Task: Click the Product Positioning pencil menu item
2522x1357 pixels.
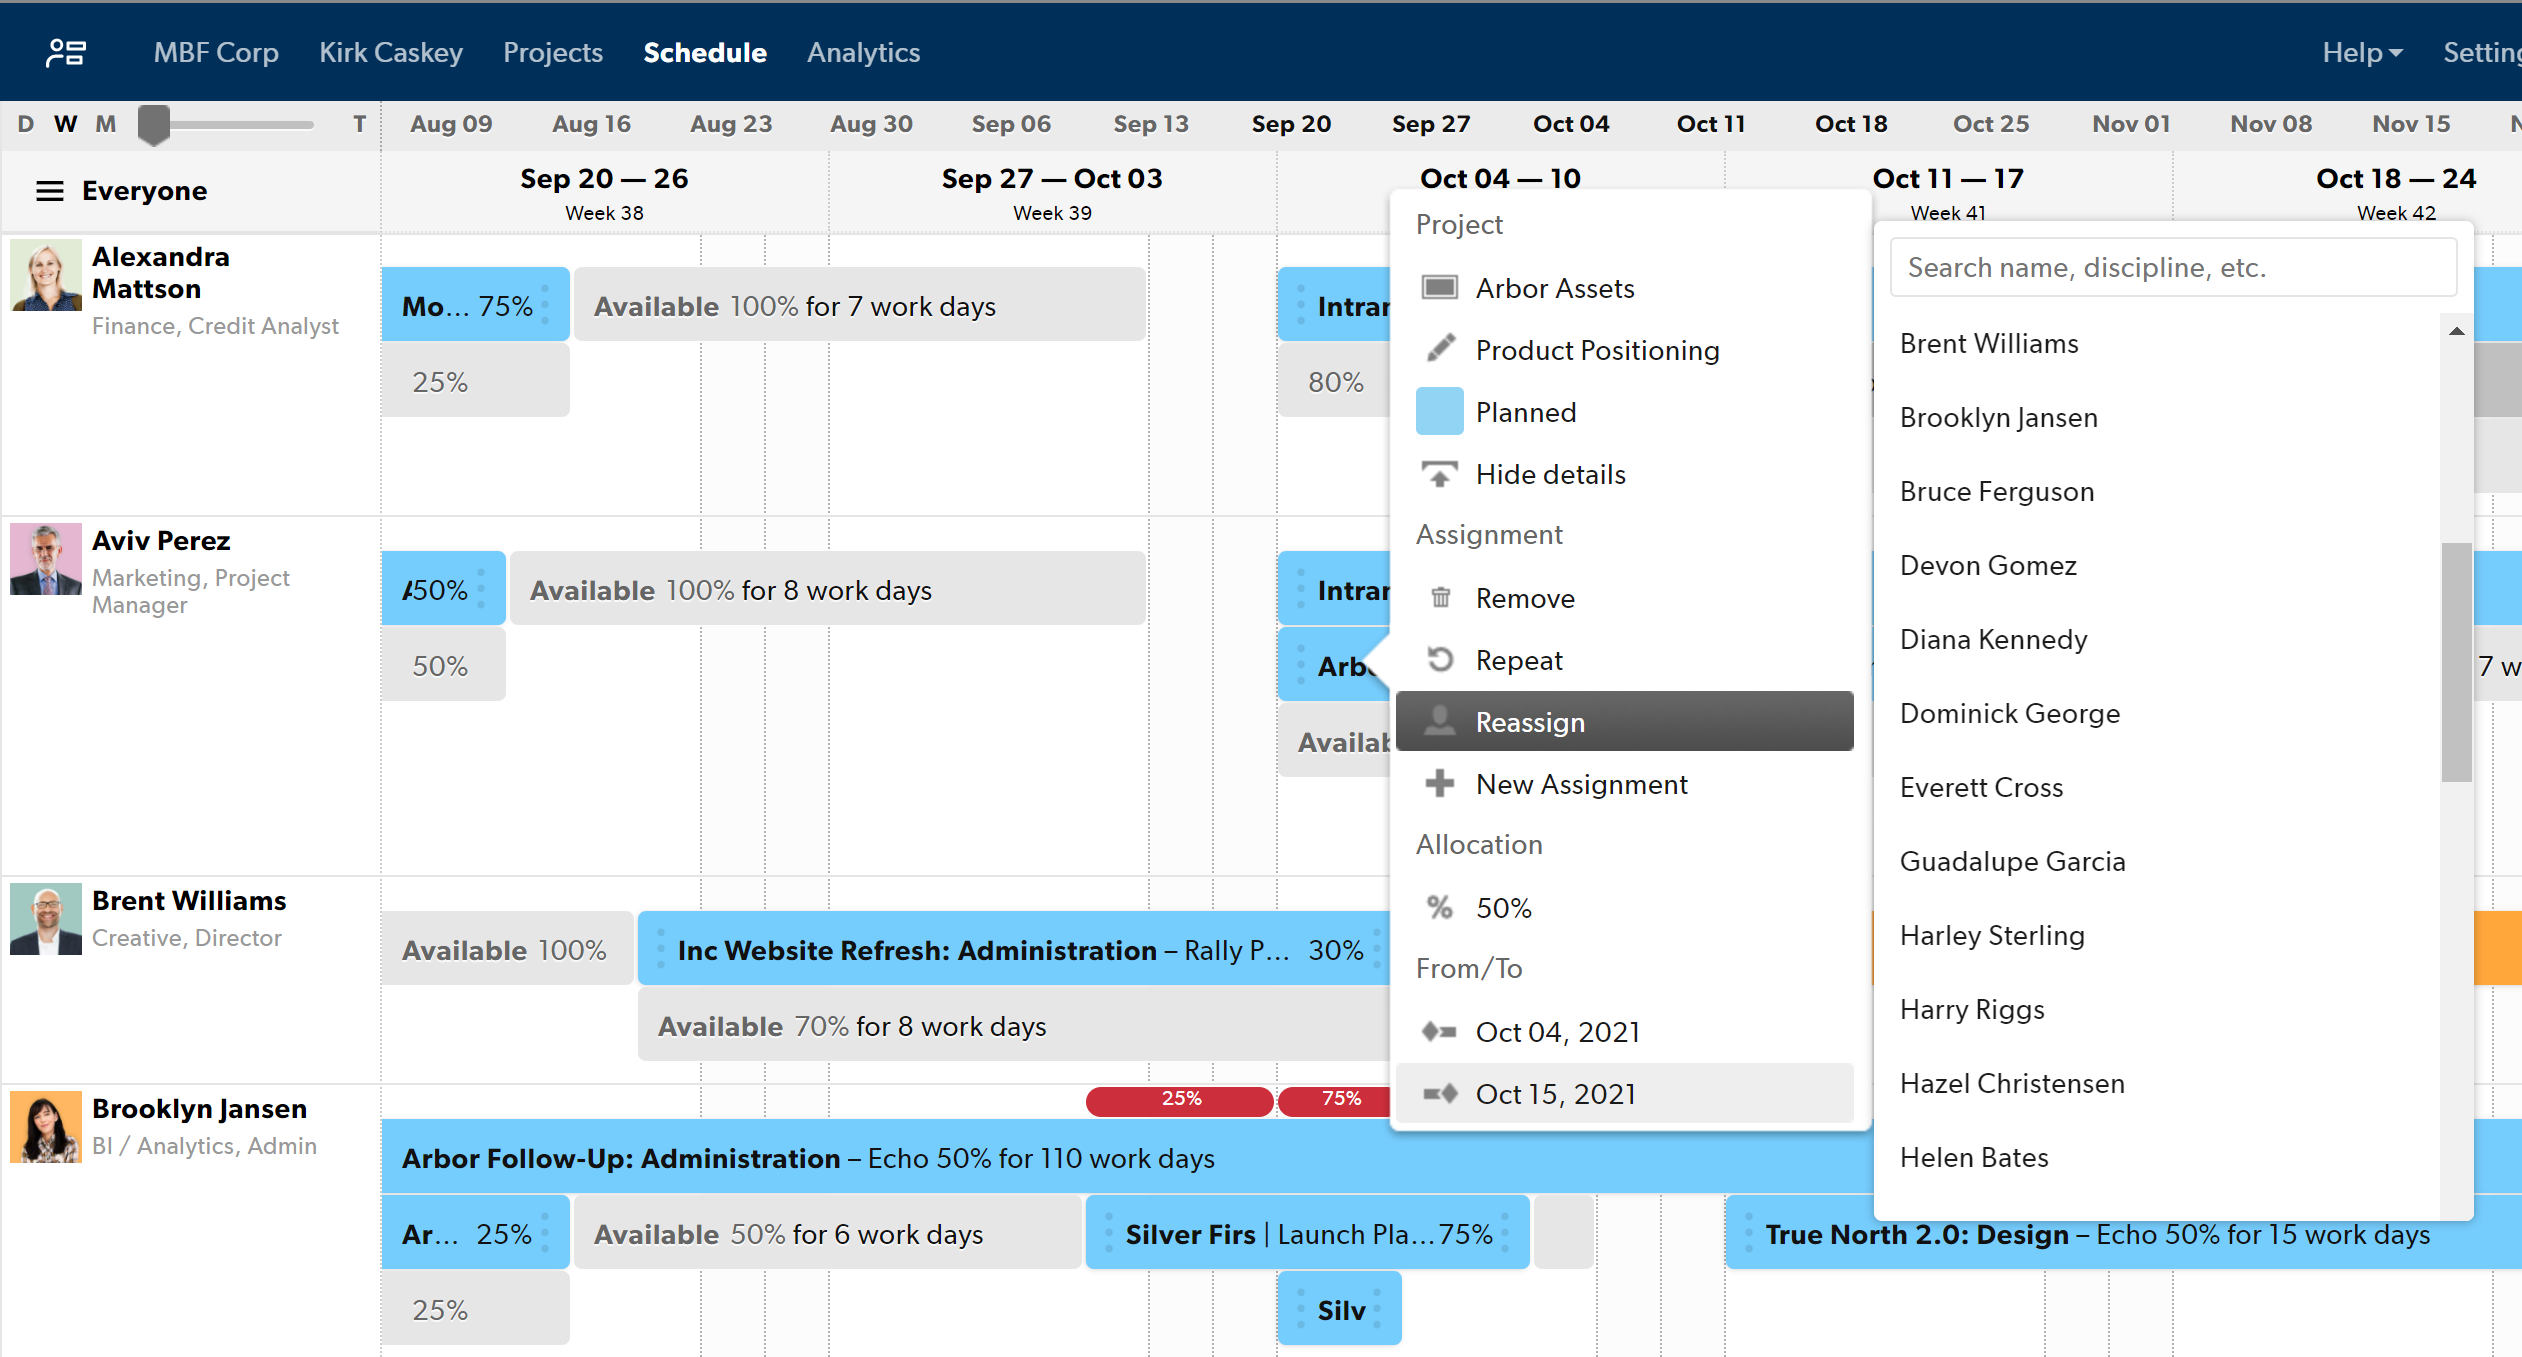Action: pyautogui.click(x=1593, y=349)
